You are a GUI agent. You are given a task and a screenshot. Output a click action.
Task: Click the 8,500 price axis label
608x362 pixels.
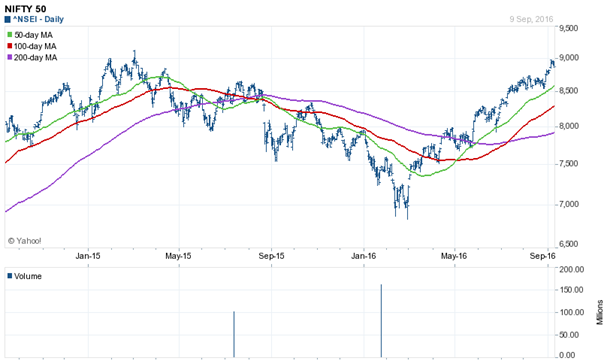coord(568,91)
